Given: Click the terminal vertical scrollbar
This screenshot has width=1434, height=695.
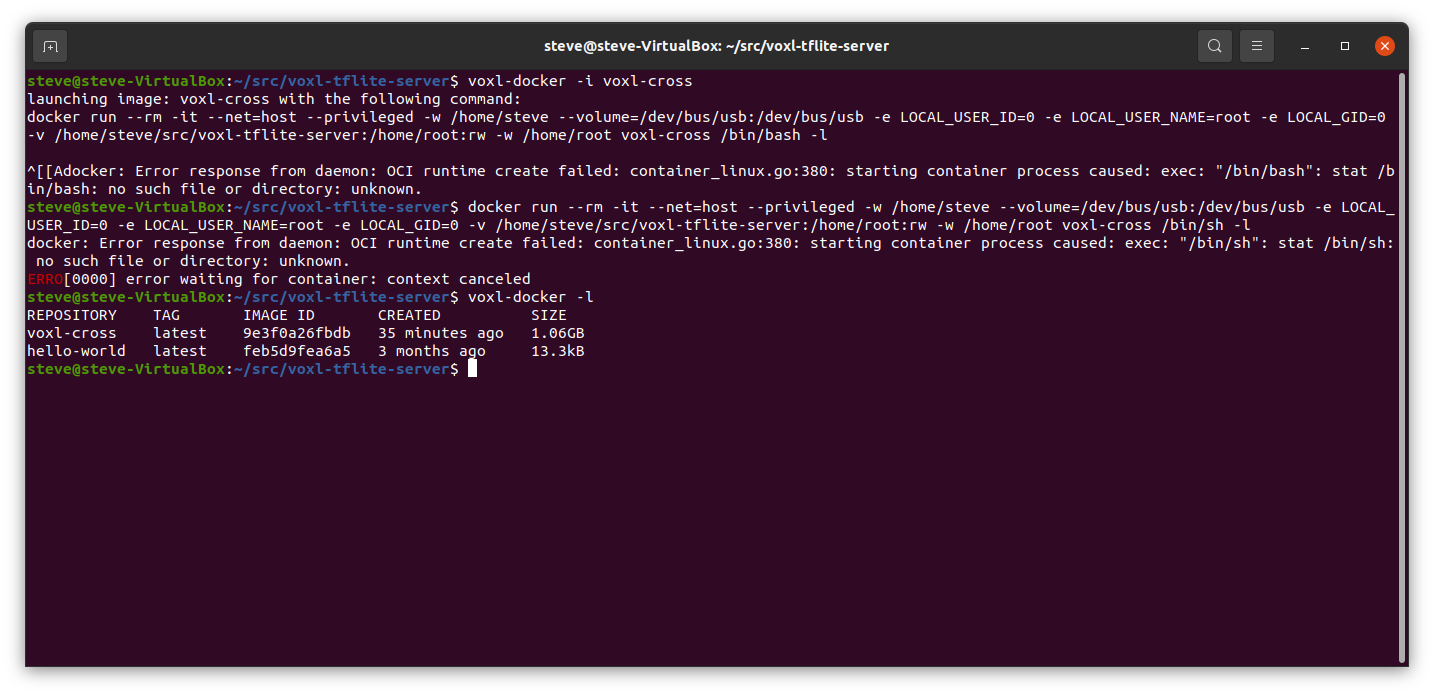Looking at the screenshot, I should (x=1402, y=367).
